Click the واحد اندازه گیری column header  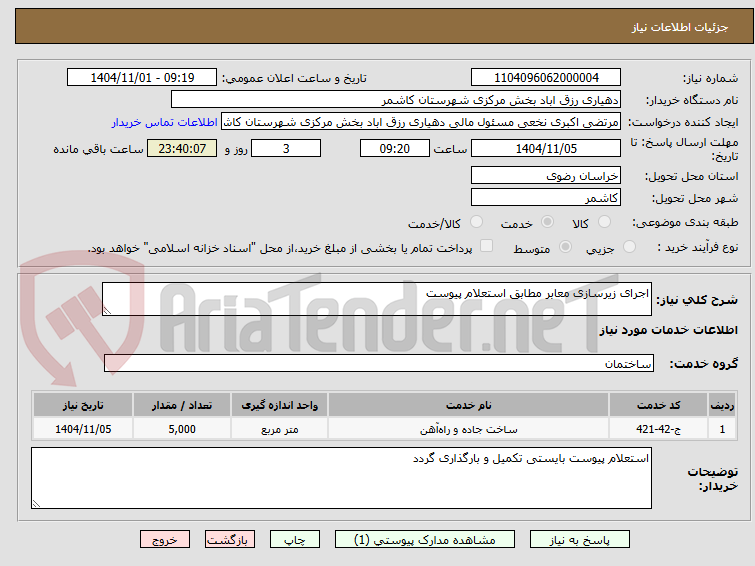[279, 405]
